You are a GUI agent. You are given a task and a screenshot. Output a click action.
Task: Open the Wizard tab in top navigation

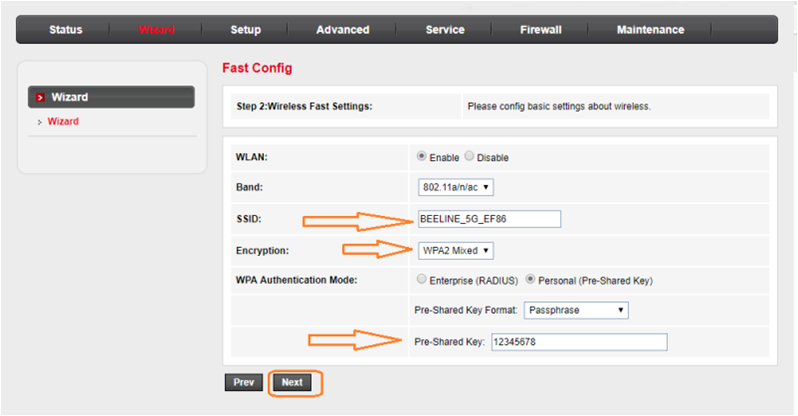click(156, 30)
